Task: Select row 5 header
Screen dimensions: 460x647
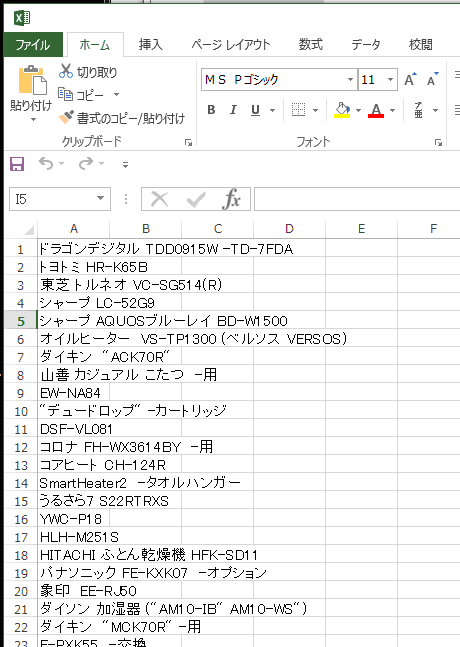Action: coord(21,321)
